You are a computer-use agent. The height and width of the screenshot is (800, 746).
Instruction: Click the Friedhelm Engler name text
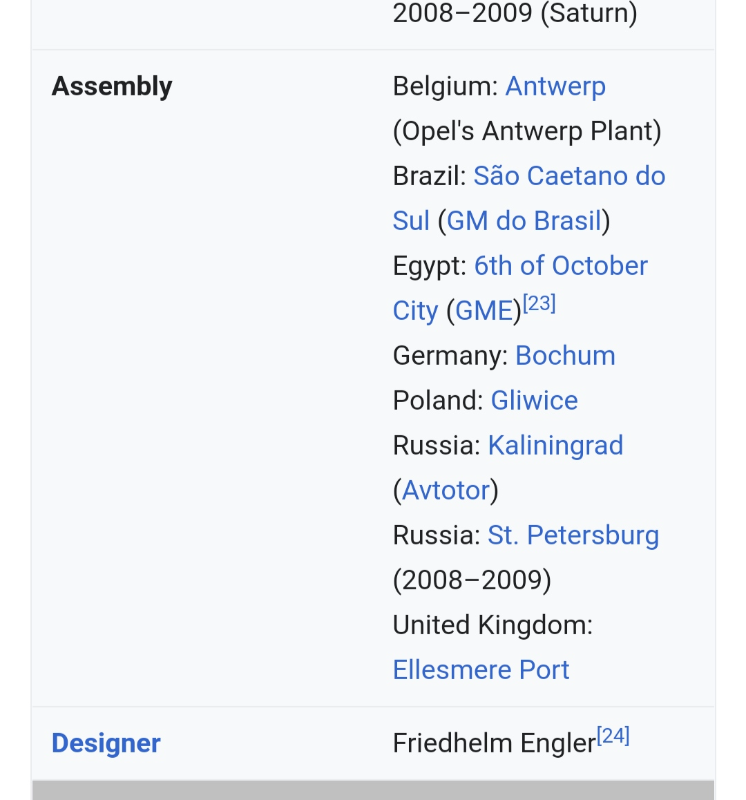click(494, 744)
